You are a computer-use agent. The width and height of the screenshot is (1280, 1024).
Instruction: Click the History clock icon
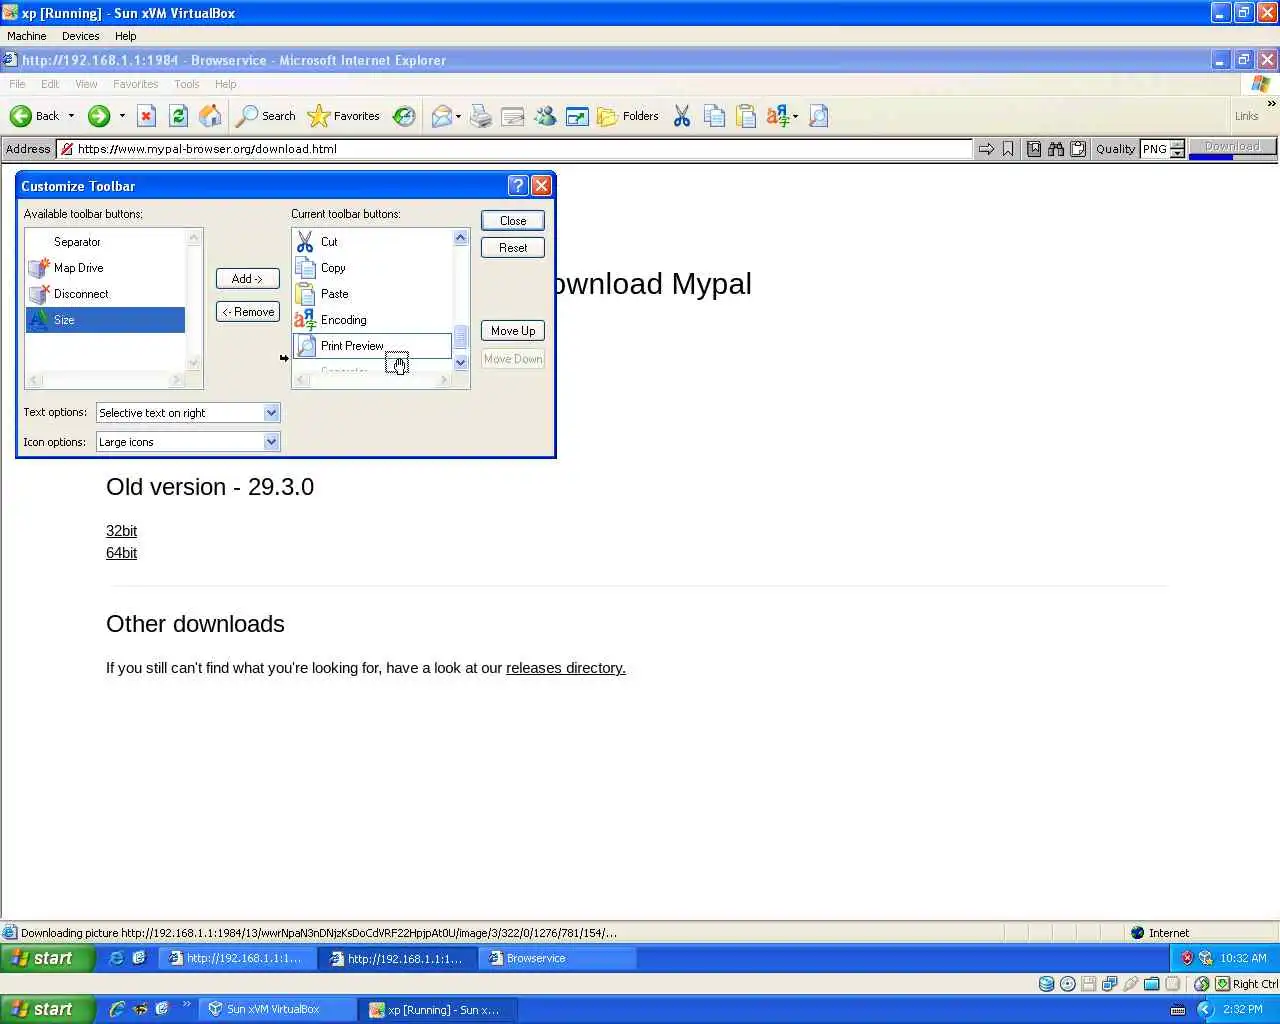tap(404, 116)
